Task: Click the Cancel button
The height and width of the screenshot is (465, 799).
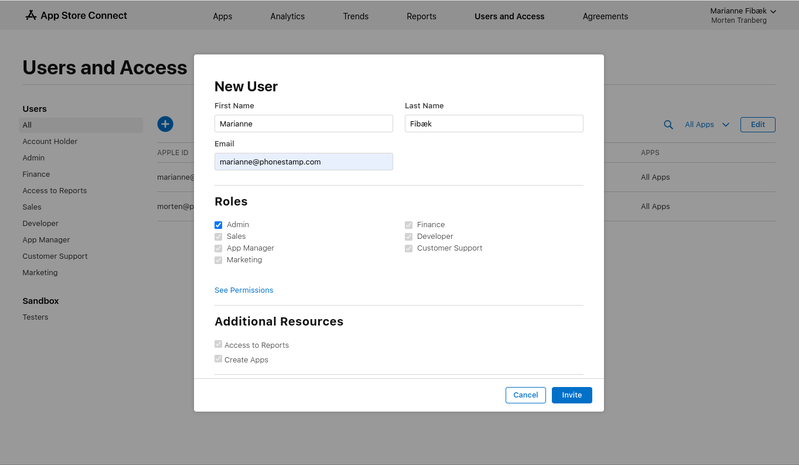Action: (525, 395)
